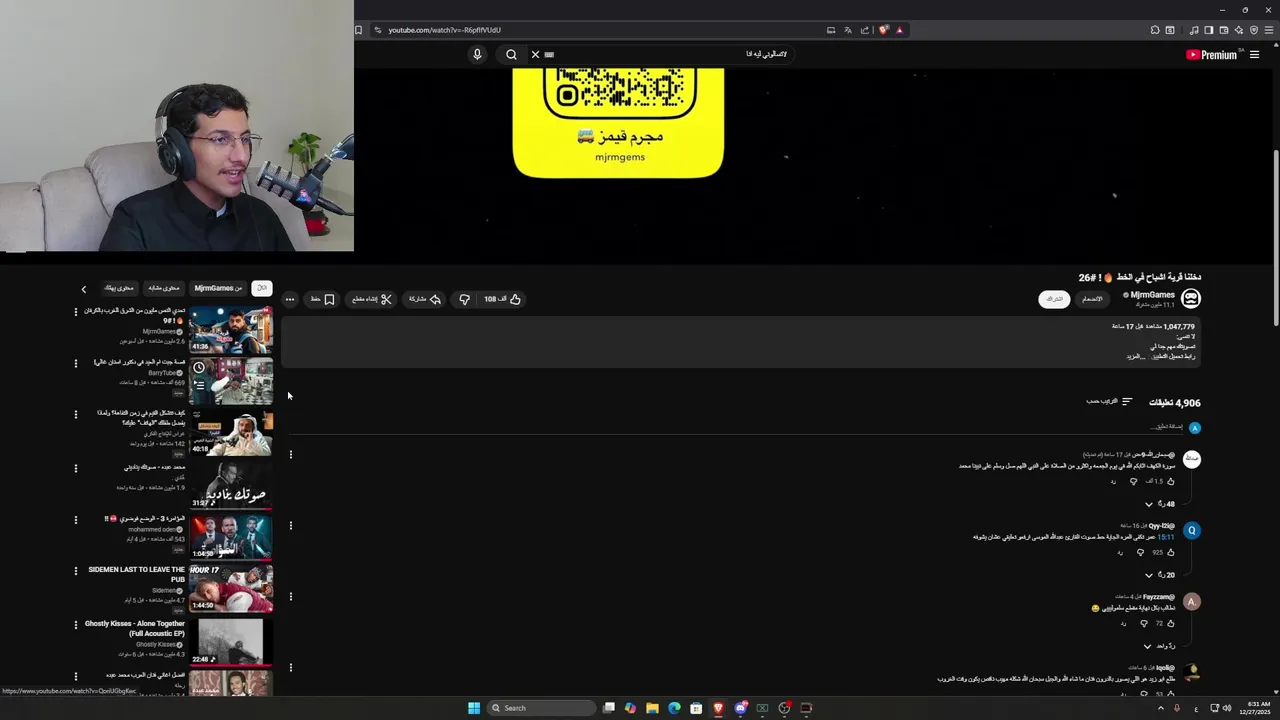Open the YouTube hamburger guide menu
The image size is (1280, 720).
(1254, 55)
